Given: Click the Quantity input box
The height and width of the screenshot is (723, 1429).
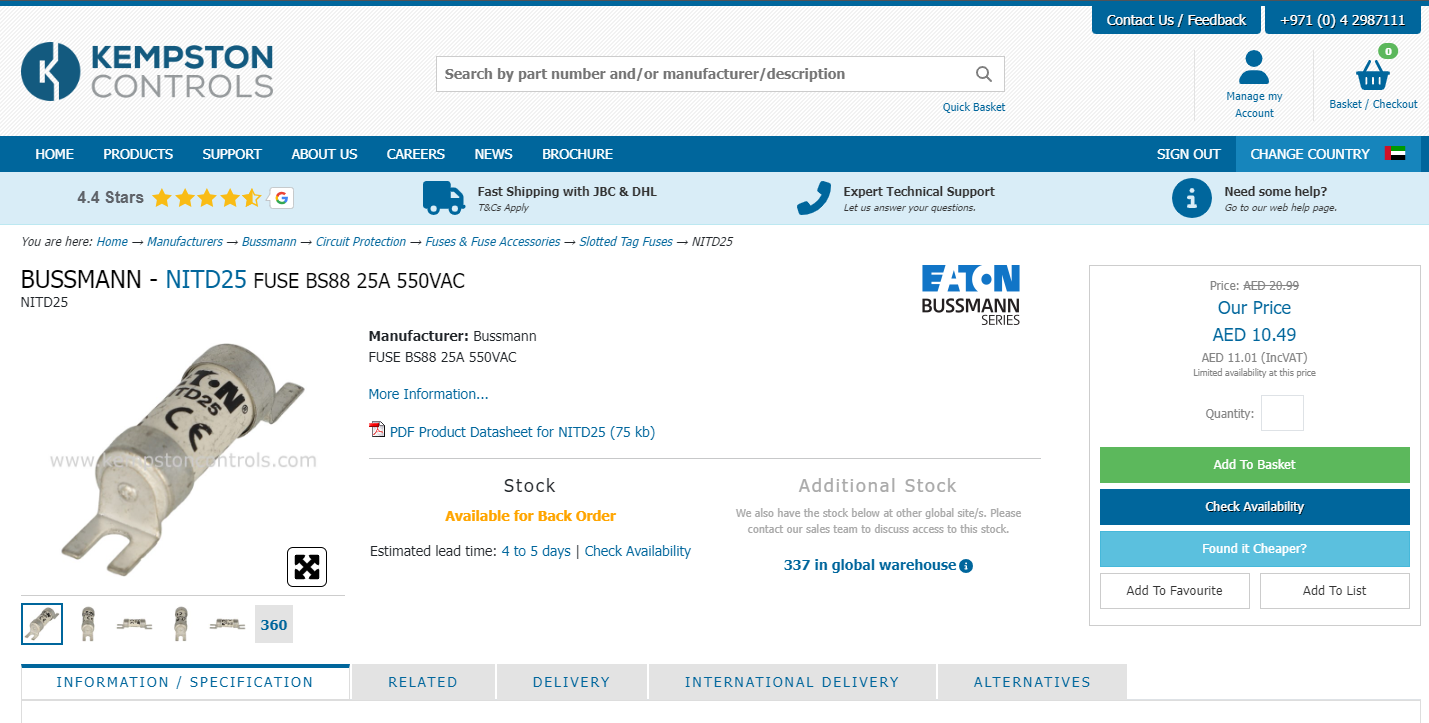Looking at the screenshot, I should (x=1282, y=413).
